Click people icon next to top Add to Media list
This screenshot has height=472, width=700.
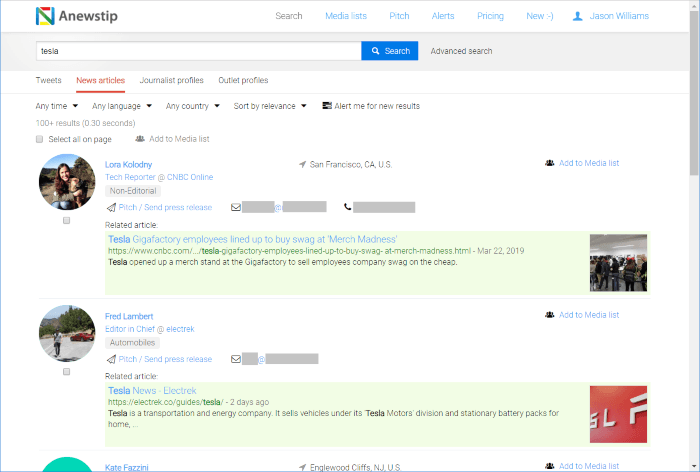pos(140,139)
